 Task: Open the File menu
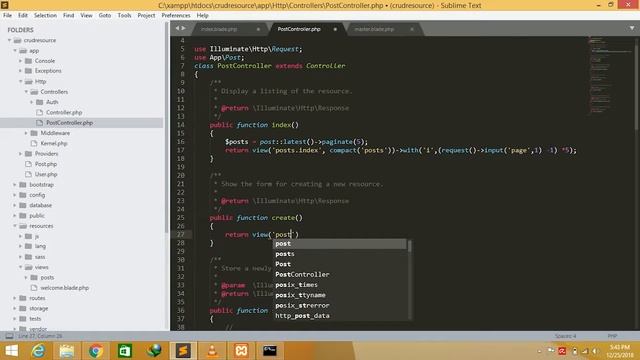point(7,15)
